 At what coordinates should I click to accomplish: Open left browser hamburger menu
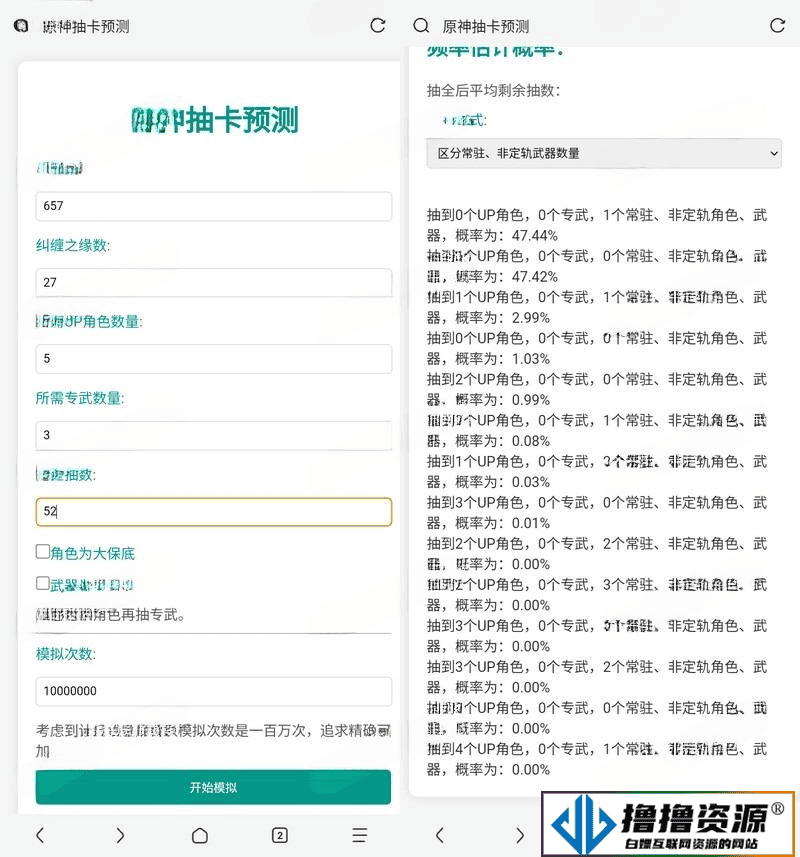click(360, 835)
